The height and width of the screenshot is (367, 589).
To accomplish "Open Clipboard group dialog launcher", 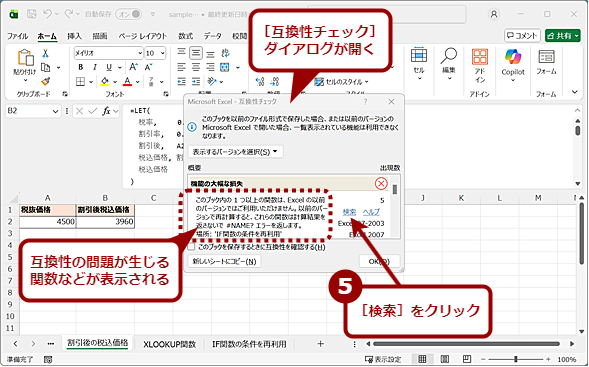I will tap(65, 94).
